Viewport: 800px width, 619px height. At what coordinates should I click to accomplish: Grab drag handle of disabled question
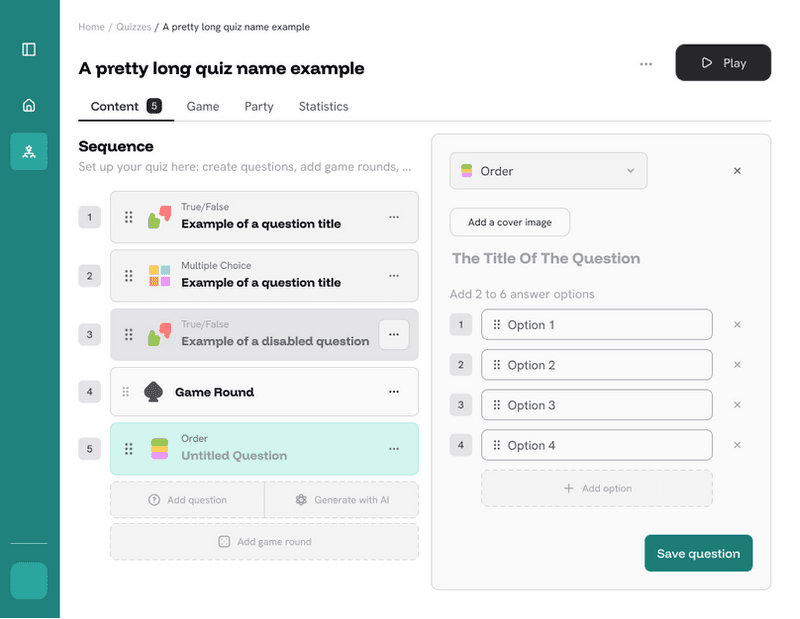point(129,334)
